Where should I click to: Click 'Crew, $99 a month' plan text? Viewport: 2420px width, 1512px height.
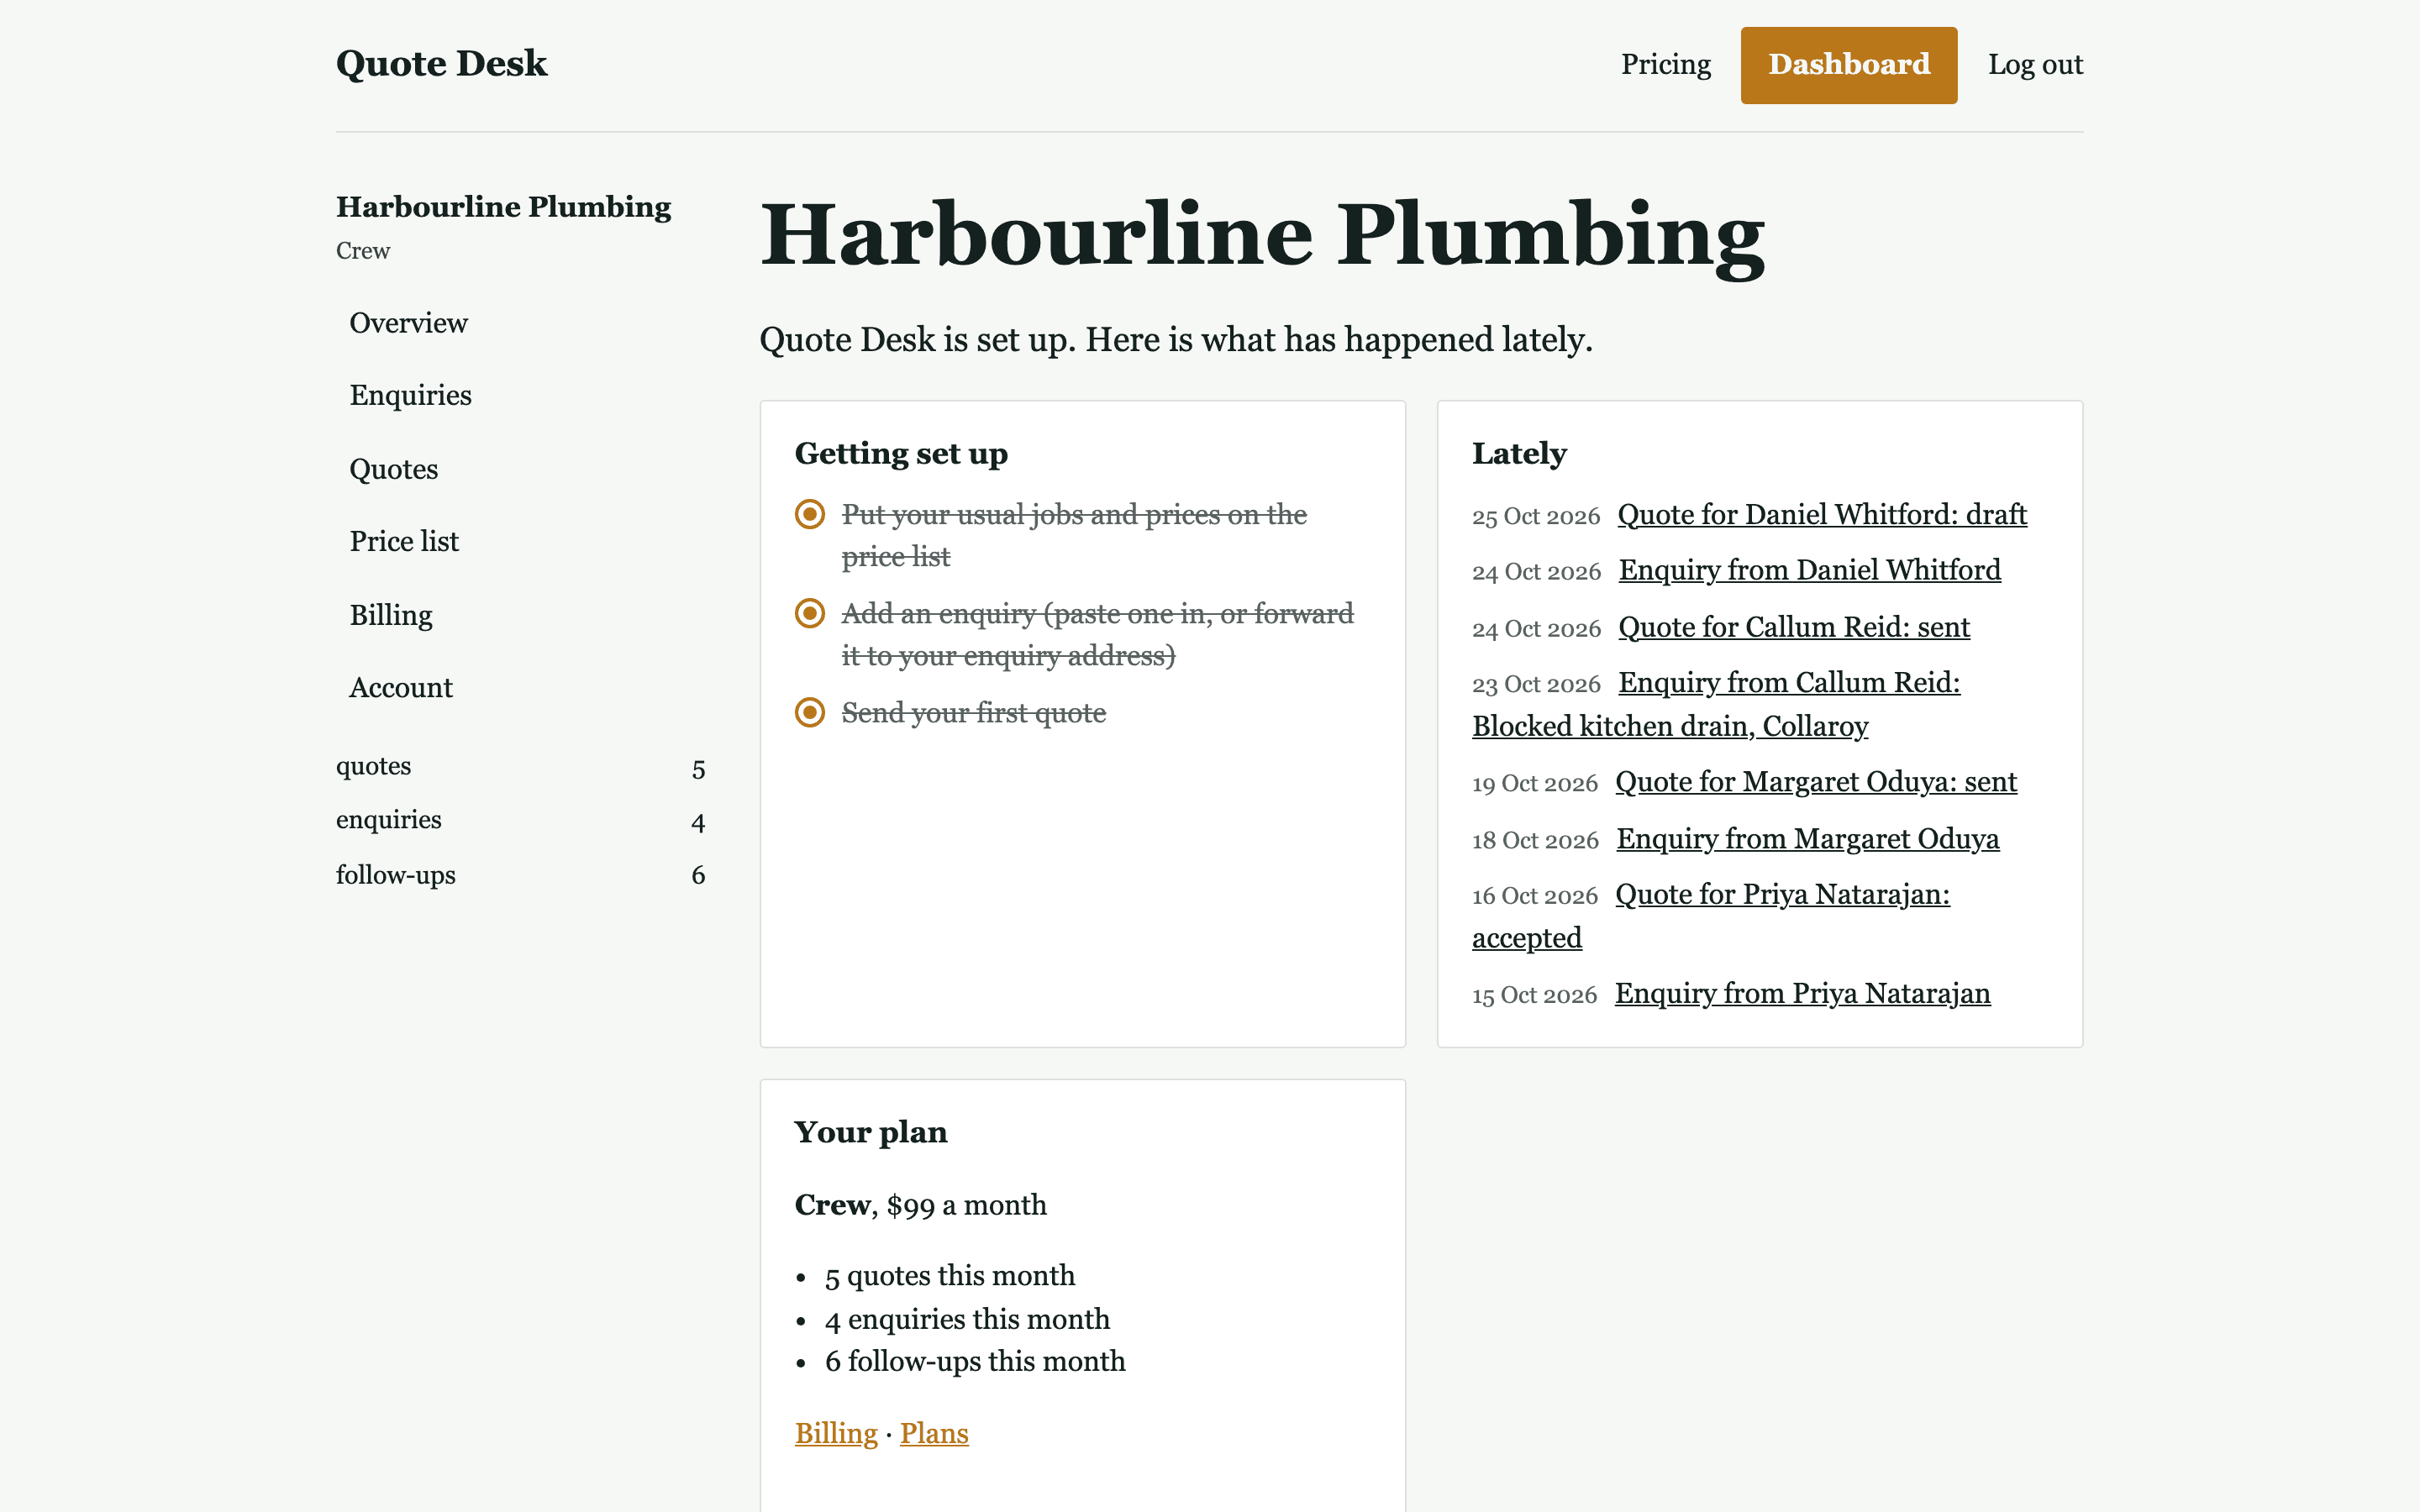tap(920, 1205)
